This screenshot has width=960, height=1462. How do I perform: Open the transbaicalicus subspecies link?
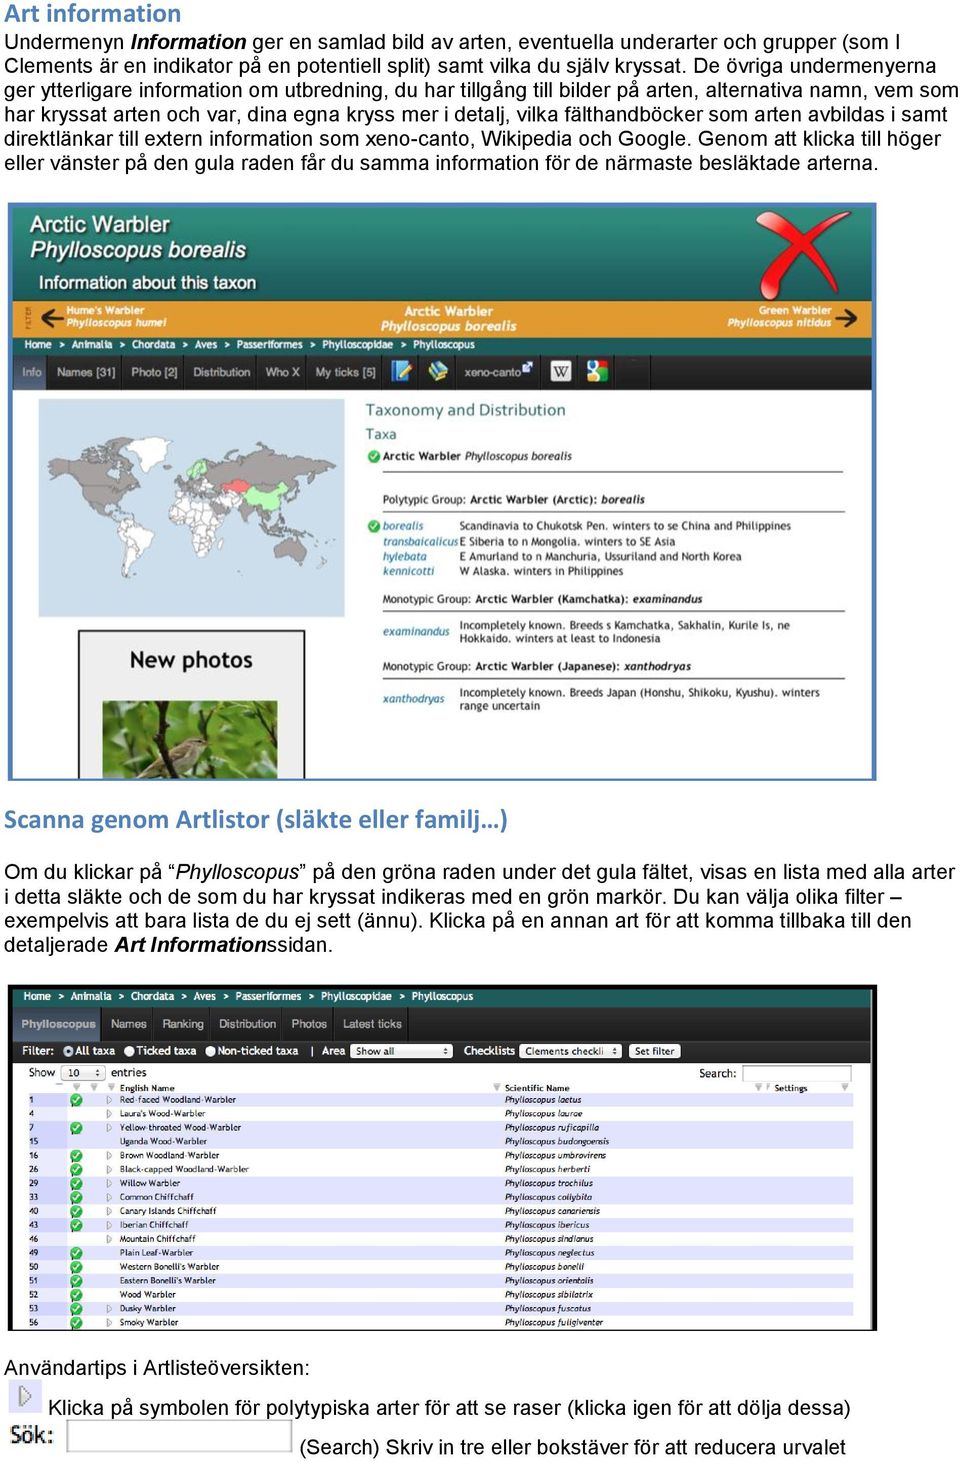(x=420, y=541)
